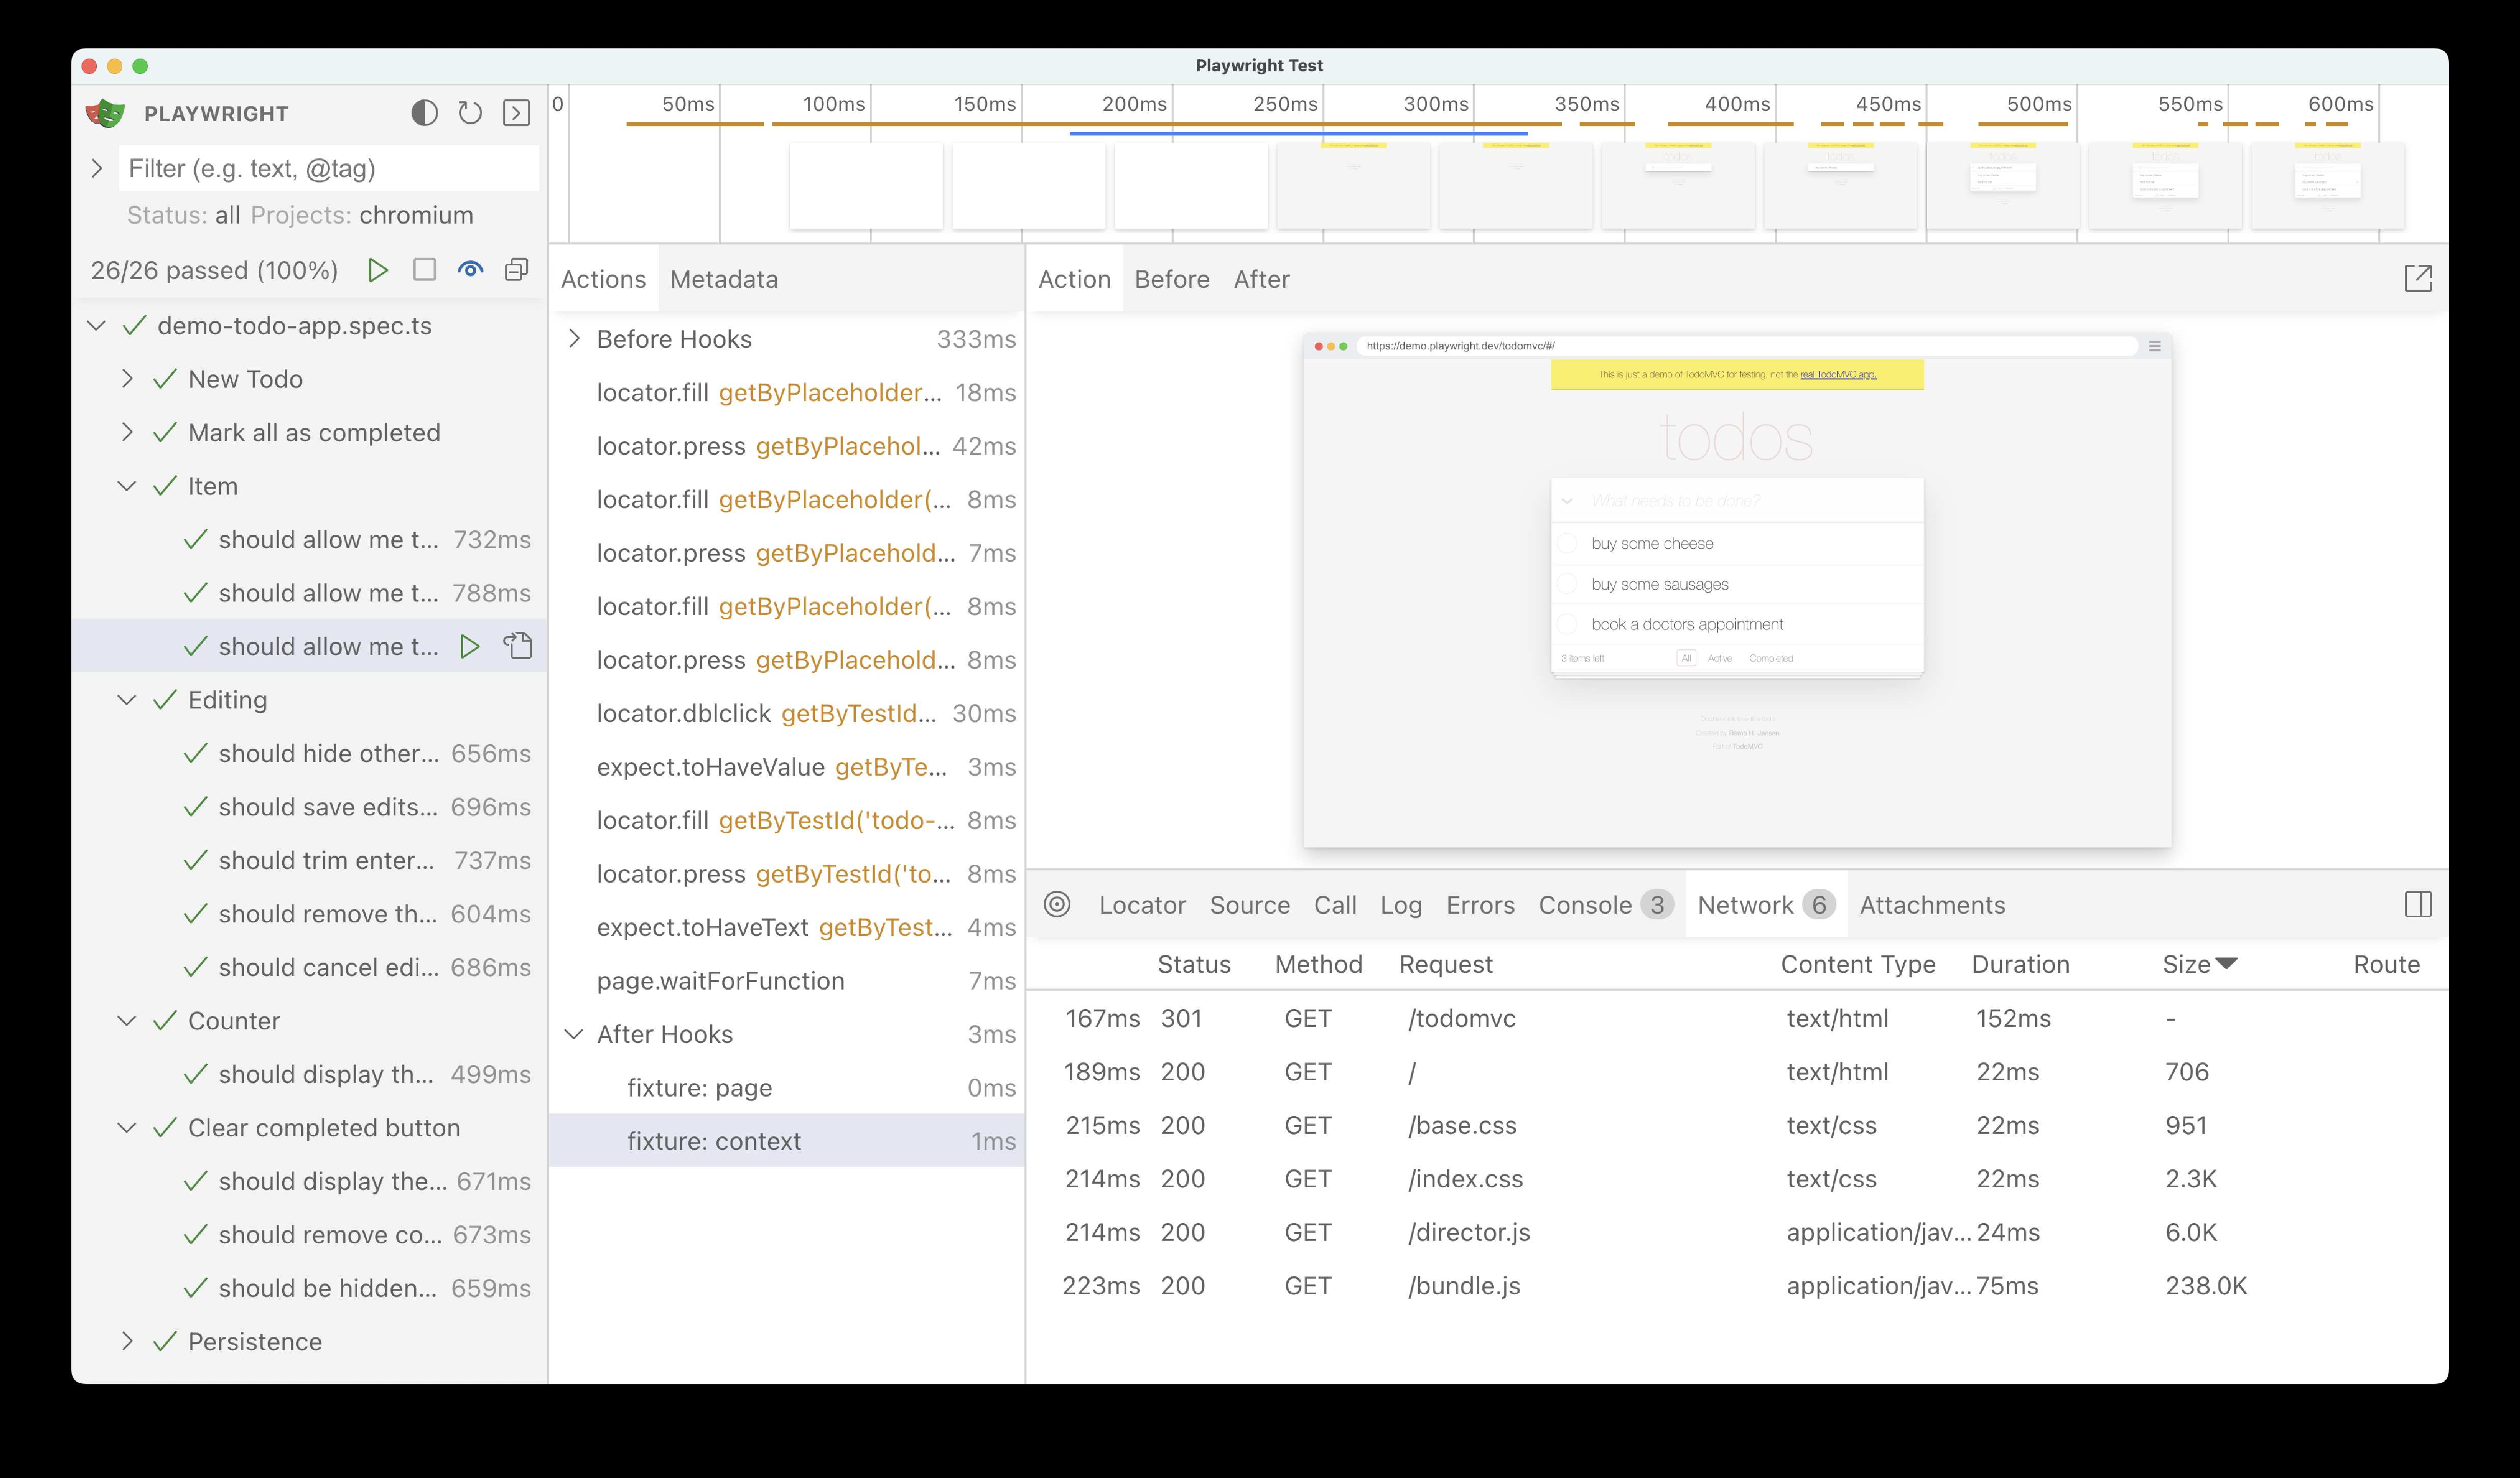The image size is (2520, 1478).
Task: Open the Errors tab
Action: 1480,905
